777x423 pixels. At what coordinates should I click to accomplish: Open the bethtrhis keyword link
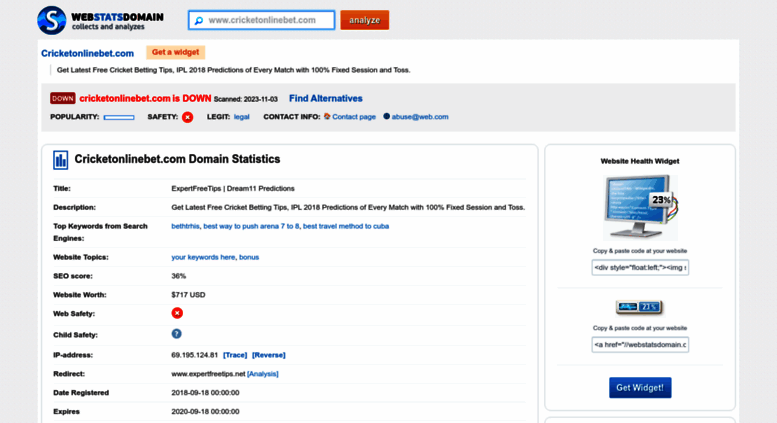(185, 226)
